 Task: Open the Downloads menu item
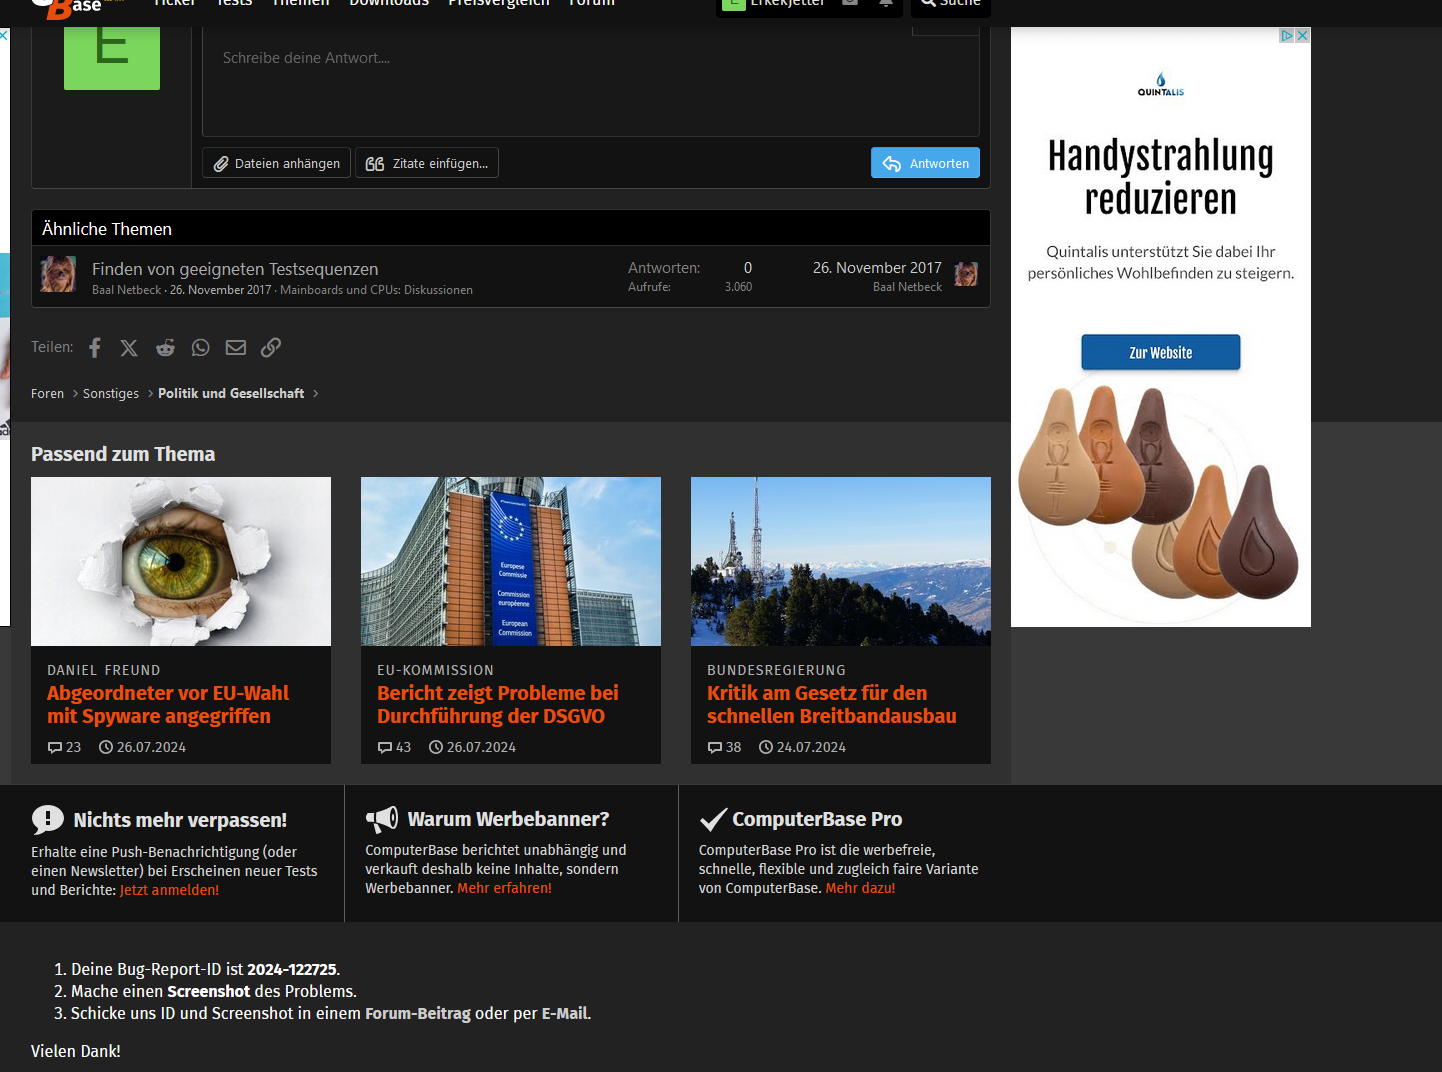389,4
